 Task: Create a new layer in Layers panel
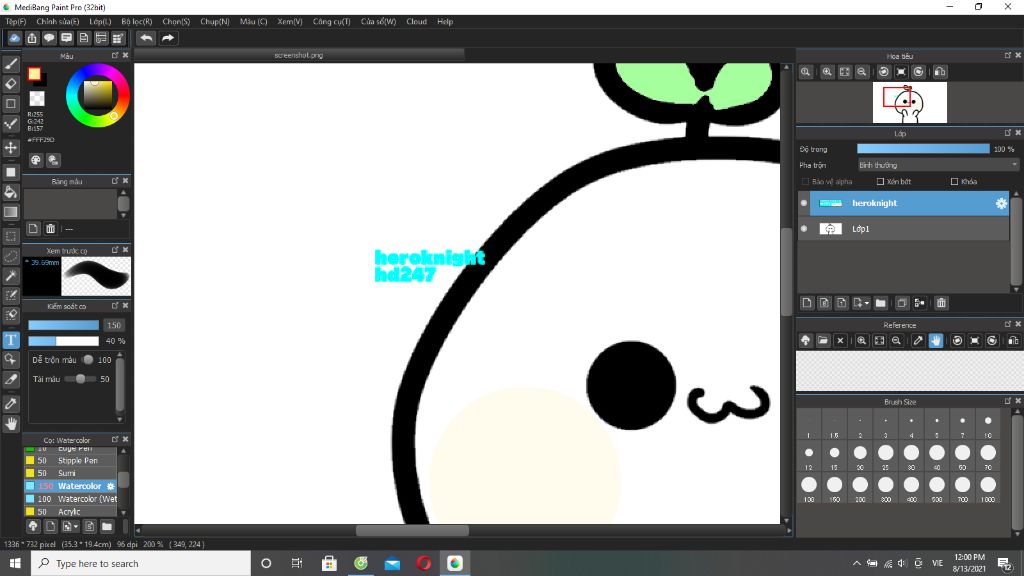(807, 303)
